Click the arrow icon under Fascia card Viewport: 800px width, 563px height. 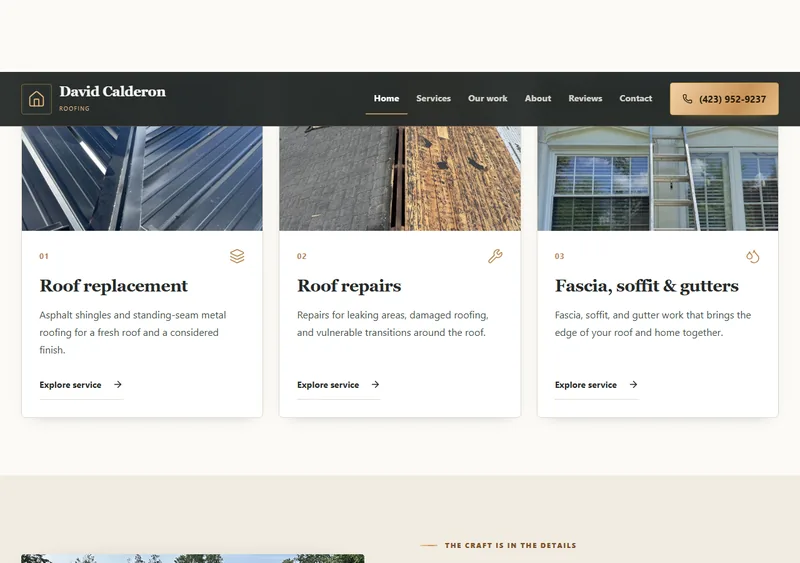coord(633,384)
